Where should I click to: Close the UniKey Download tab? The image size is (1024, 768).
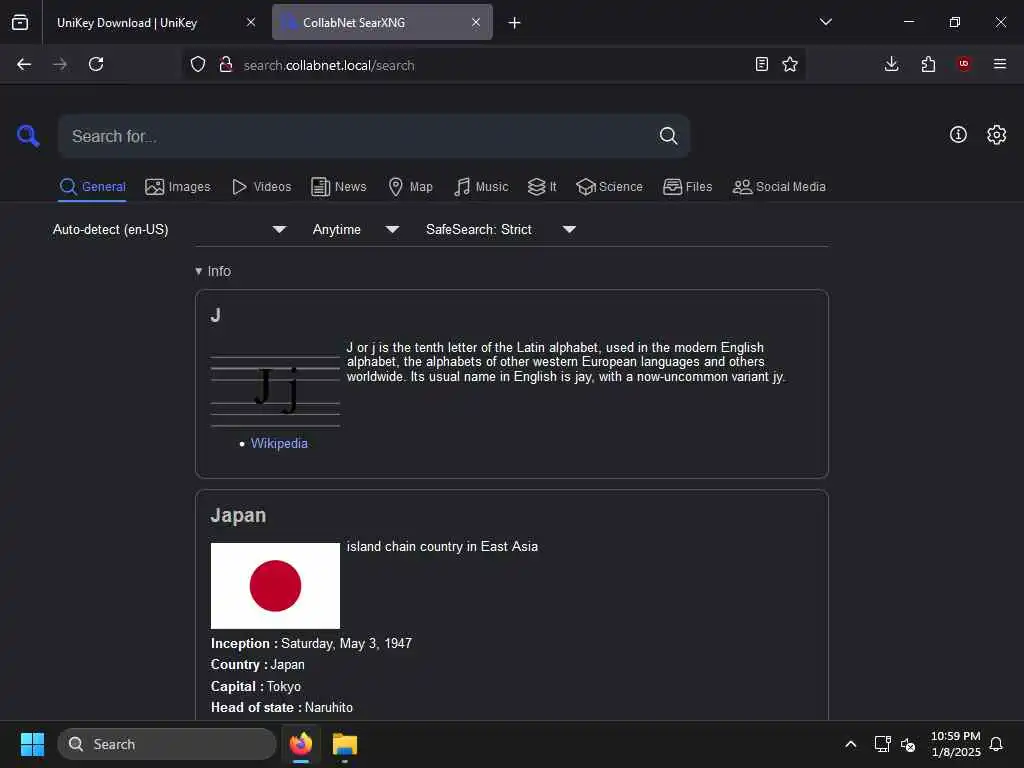pos(251,22)
